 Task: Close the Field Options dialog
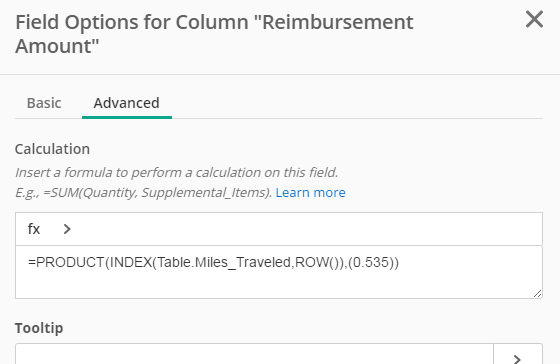click(534, 19)
